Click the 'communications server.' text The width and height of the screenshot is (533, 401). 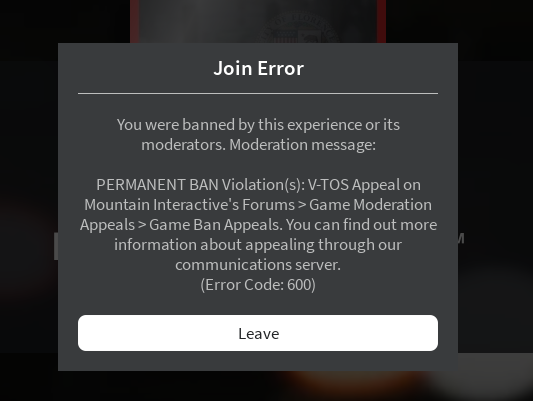(x=258, y=265)
